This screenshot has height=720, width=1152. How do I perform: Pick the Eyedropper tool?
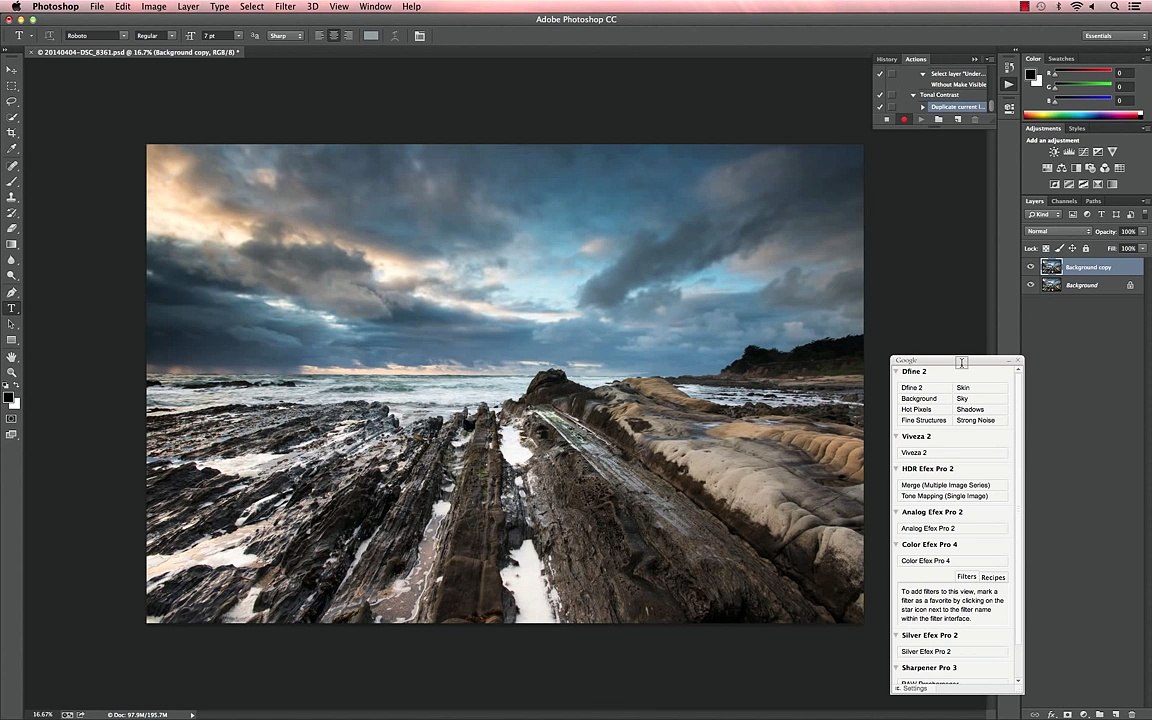12,149
